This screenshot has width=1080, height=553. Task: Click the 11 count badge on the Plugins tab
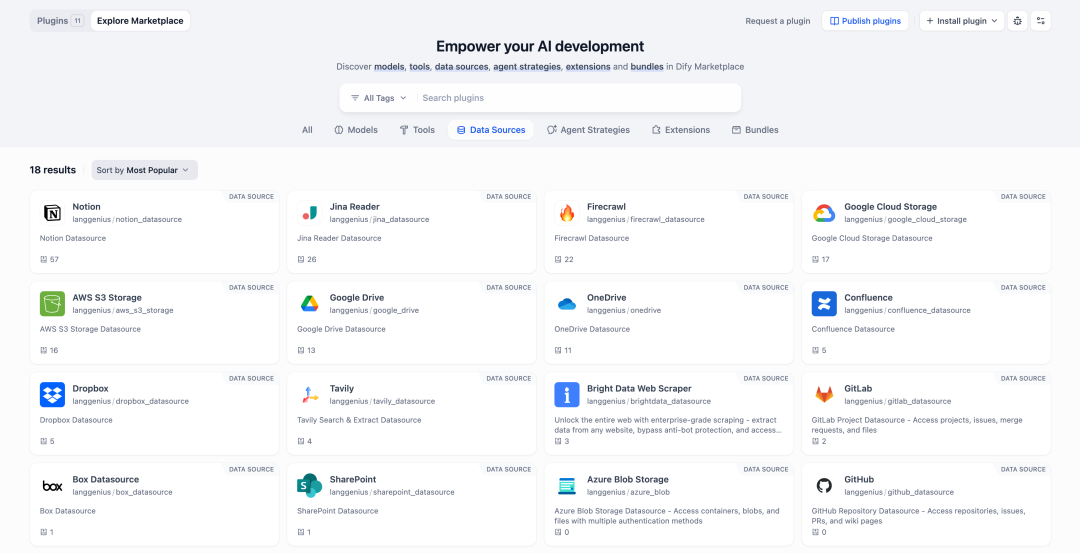78,21
